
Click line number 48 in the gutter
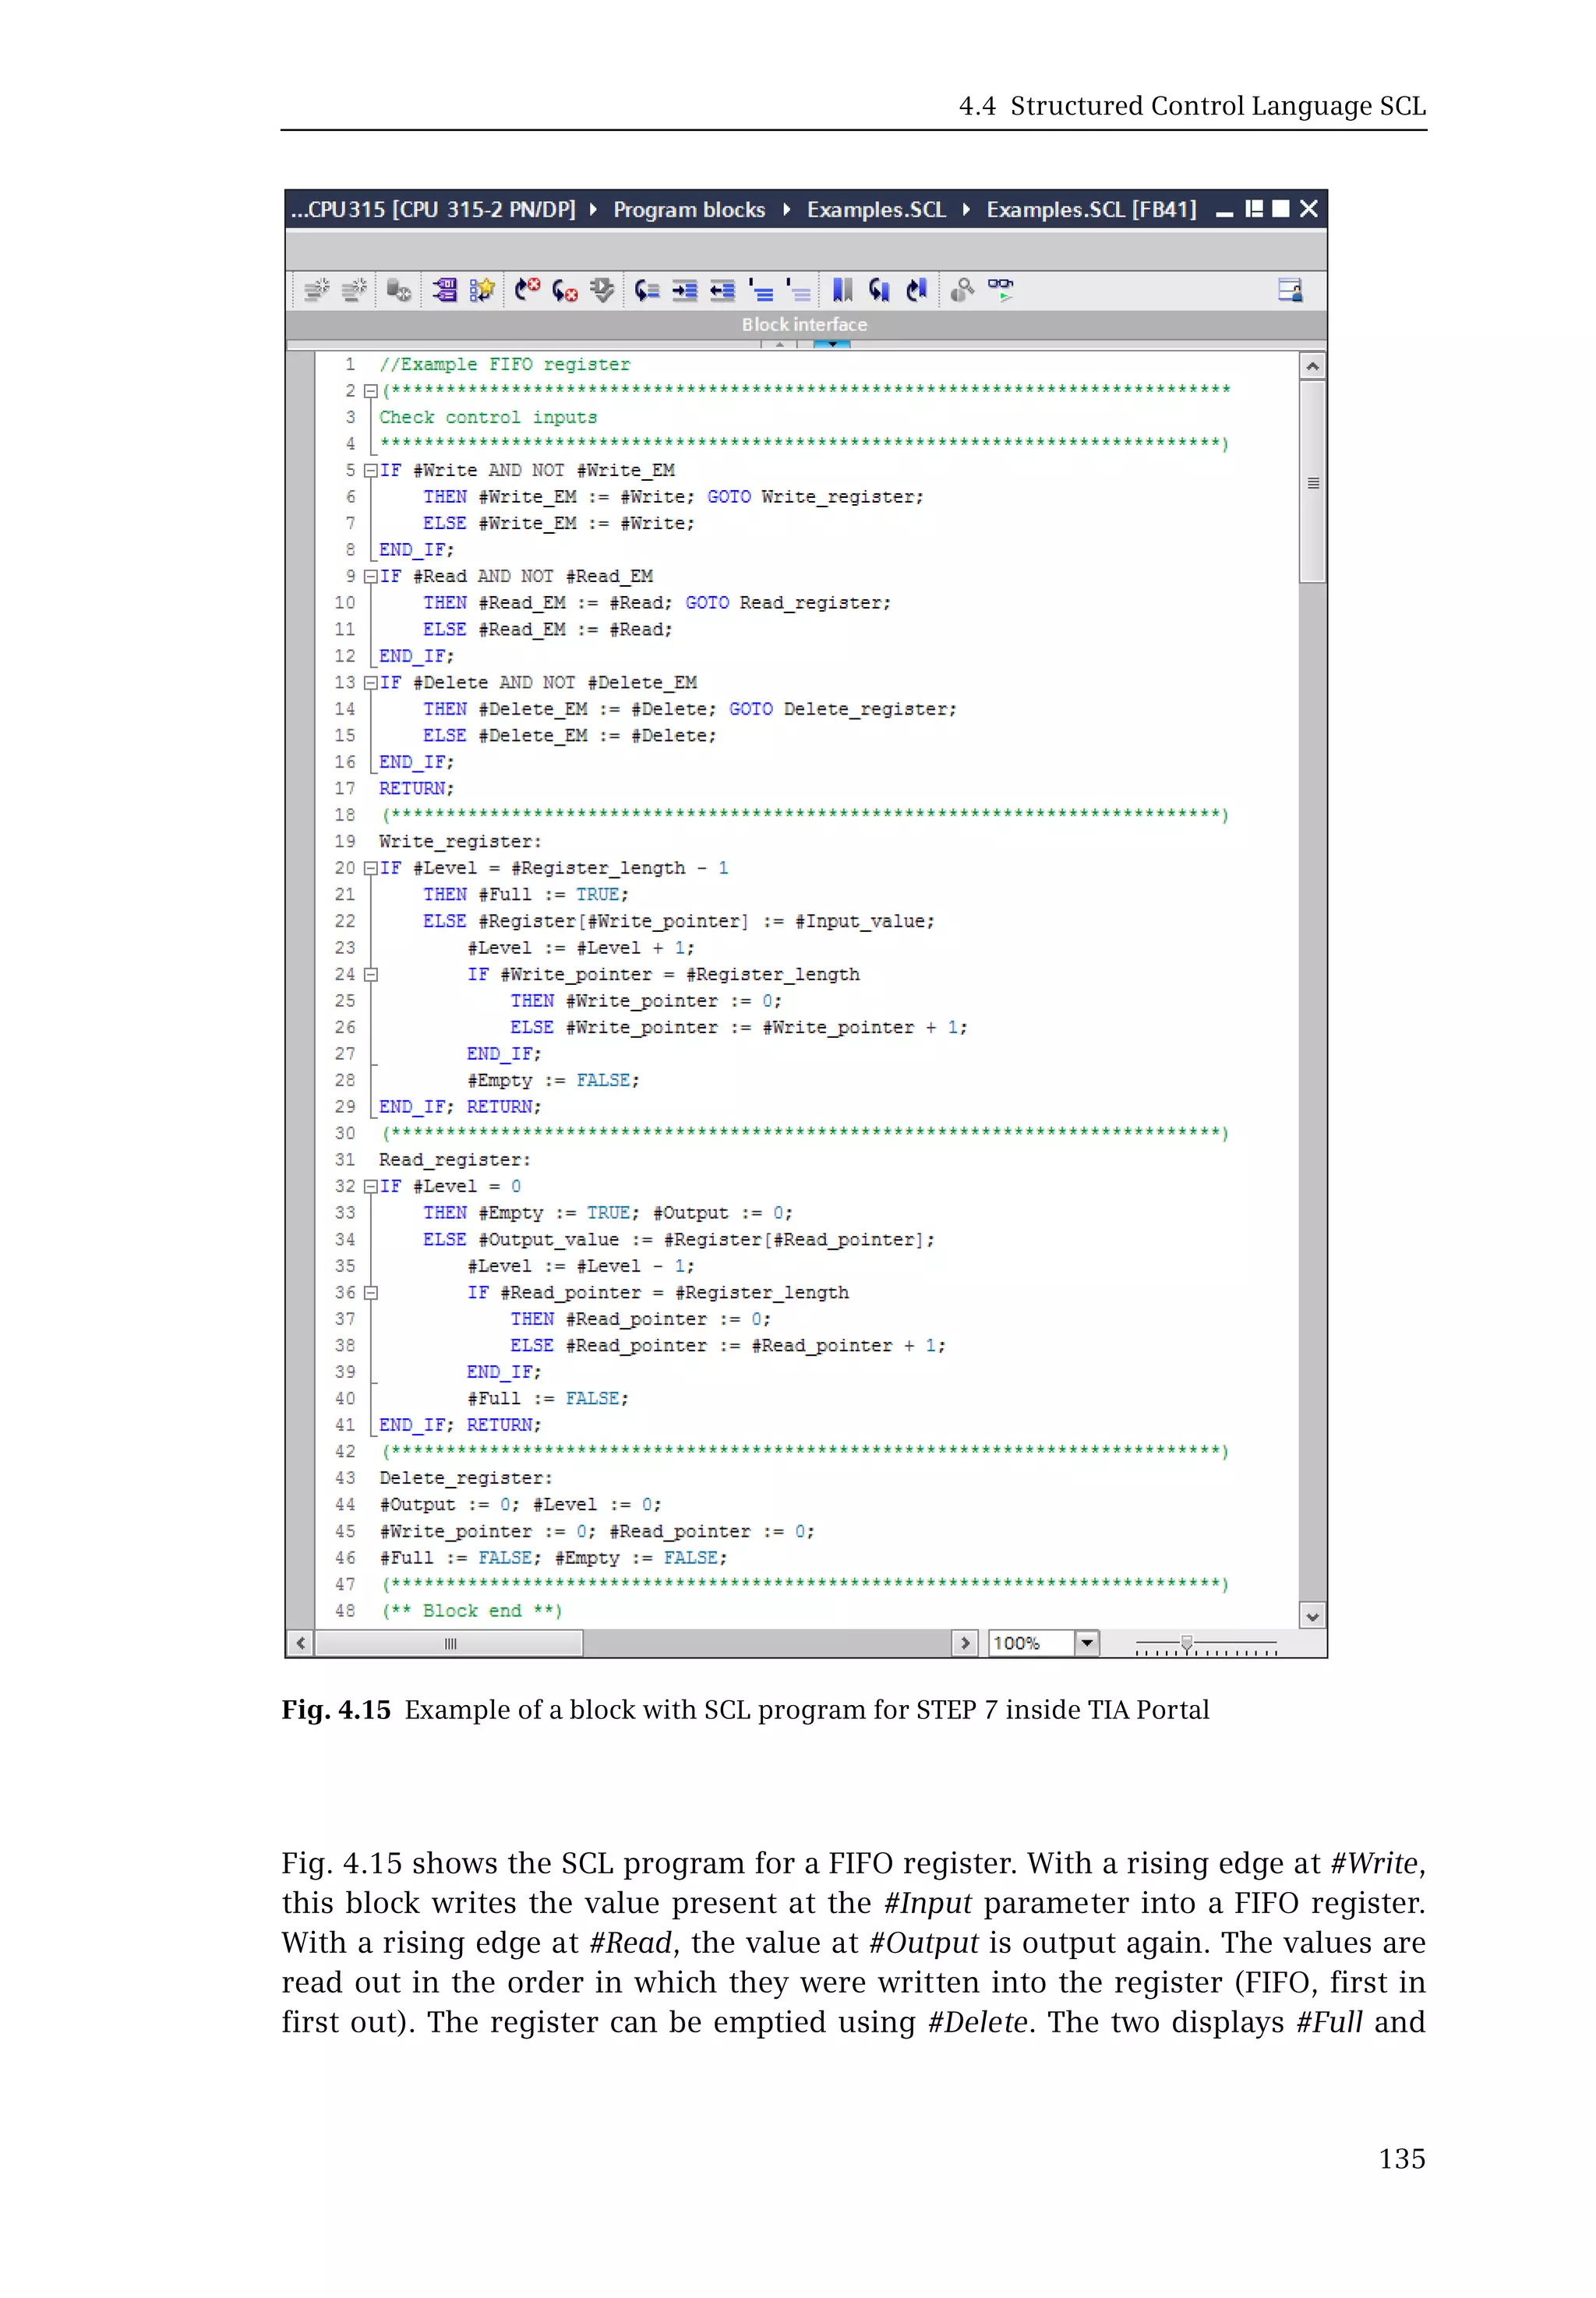[345, 1611]
